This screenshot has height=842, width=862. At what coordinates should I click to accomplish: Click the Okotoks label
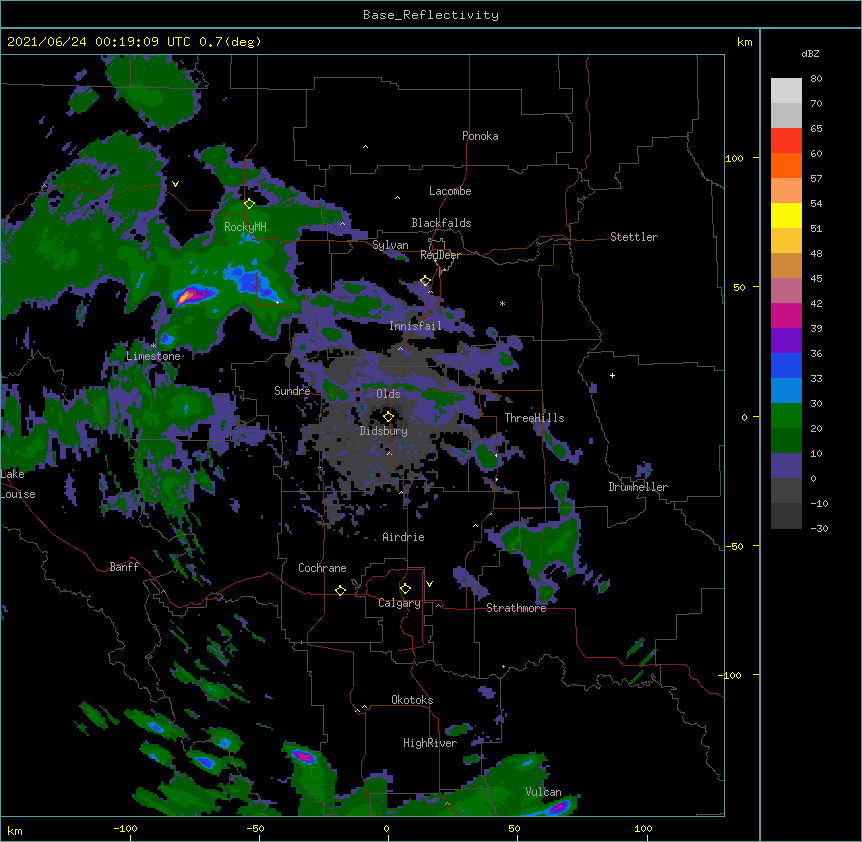pyautogui.click(x=412, y=700)
